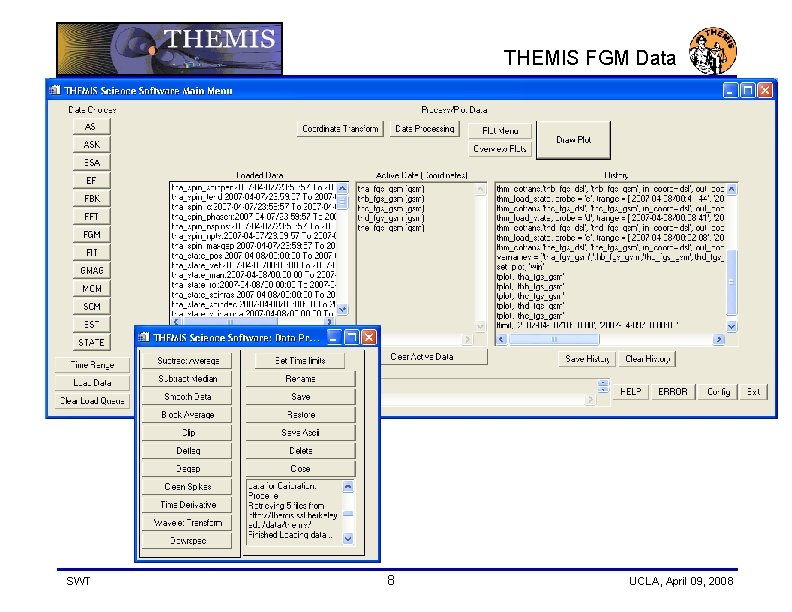Image resolution: width=792 pixels, height=612 pixels.
Task: Click the Deflag button
Action: pyautogui.click(x=187, y=450)
